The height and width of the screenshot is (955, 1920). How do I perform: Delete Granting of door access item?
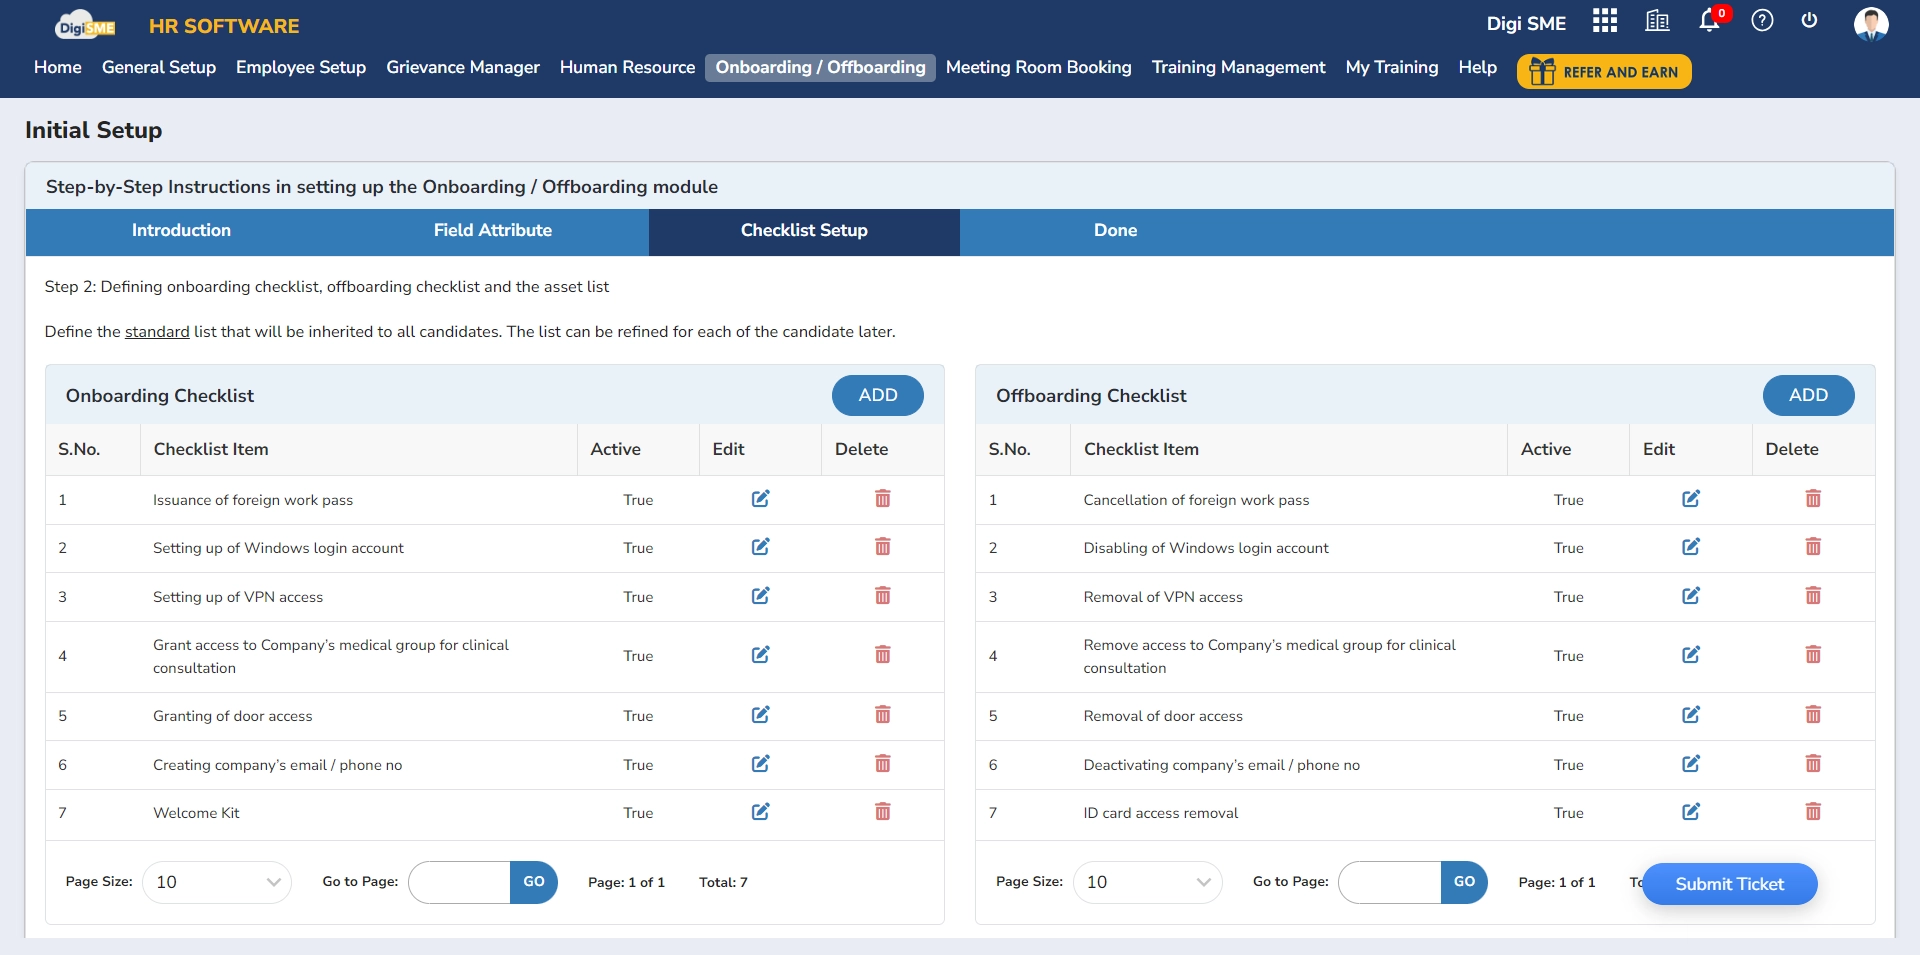pos(882,715)
